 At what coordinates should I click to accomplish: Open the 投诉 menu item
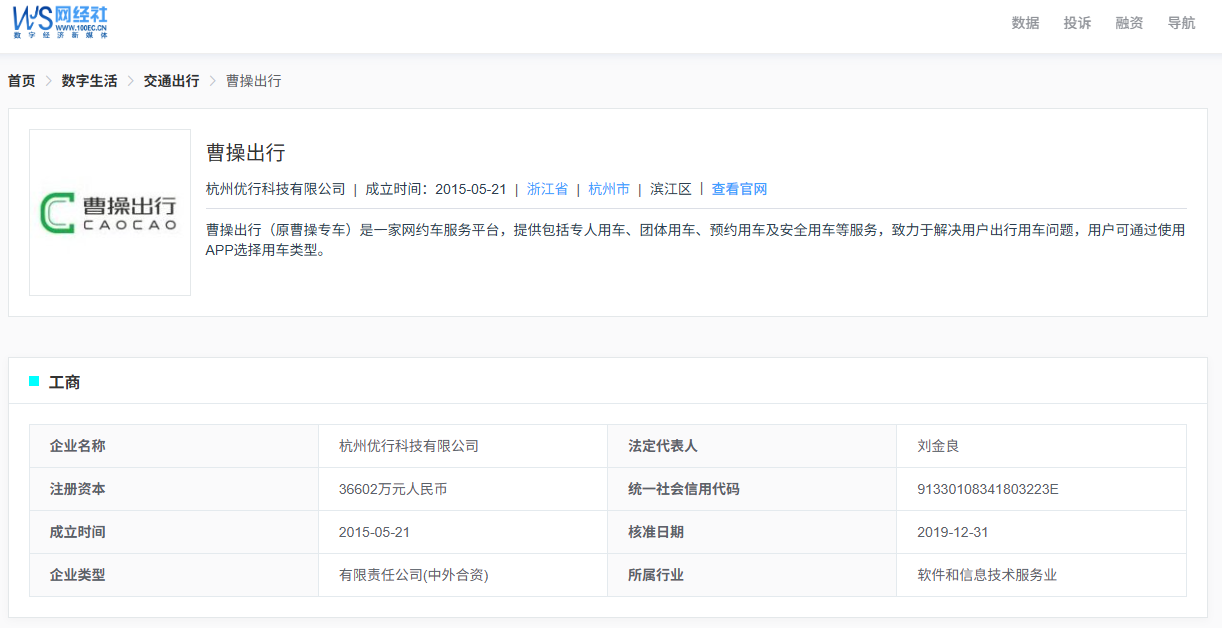coord(1077,23)
